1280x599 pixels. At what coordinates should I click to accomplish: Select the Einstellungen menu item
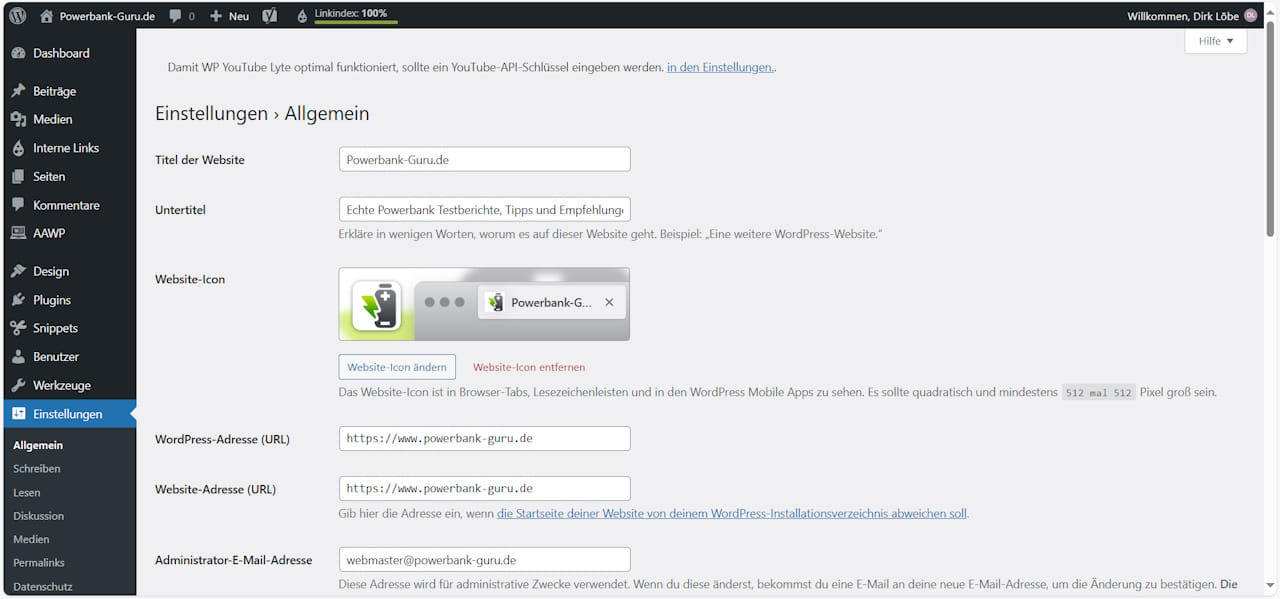tap(68, 414)
